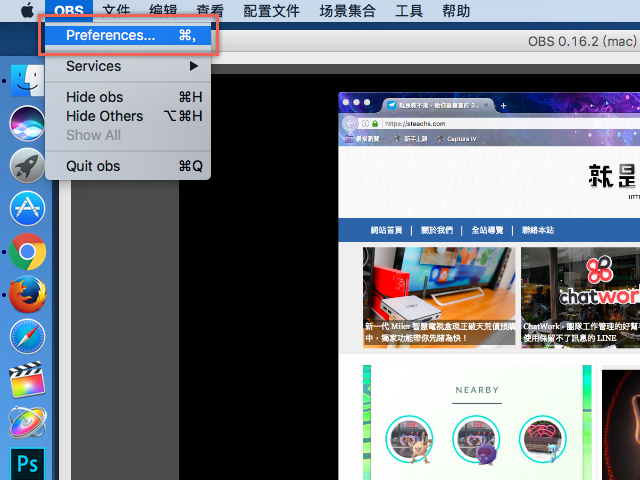Click 聯絡本站 nav link
The width and height of the screenshot is (640, 480).
(538, 230)
